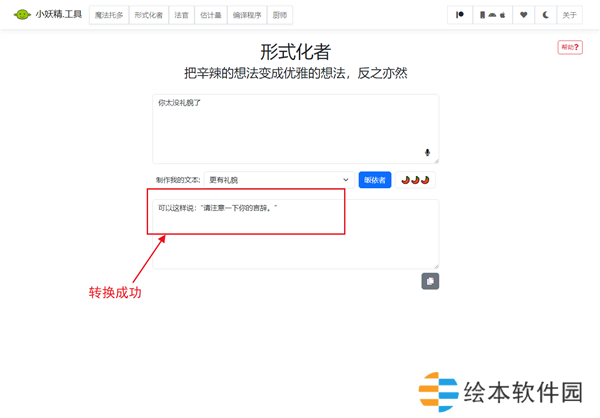The height and width of the screenshot is (418, 600).
Task: Click the microphone voice input icon
Action: click(x=428, y=153)
